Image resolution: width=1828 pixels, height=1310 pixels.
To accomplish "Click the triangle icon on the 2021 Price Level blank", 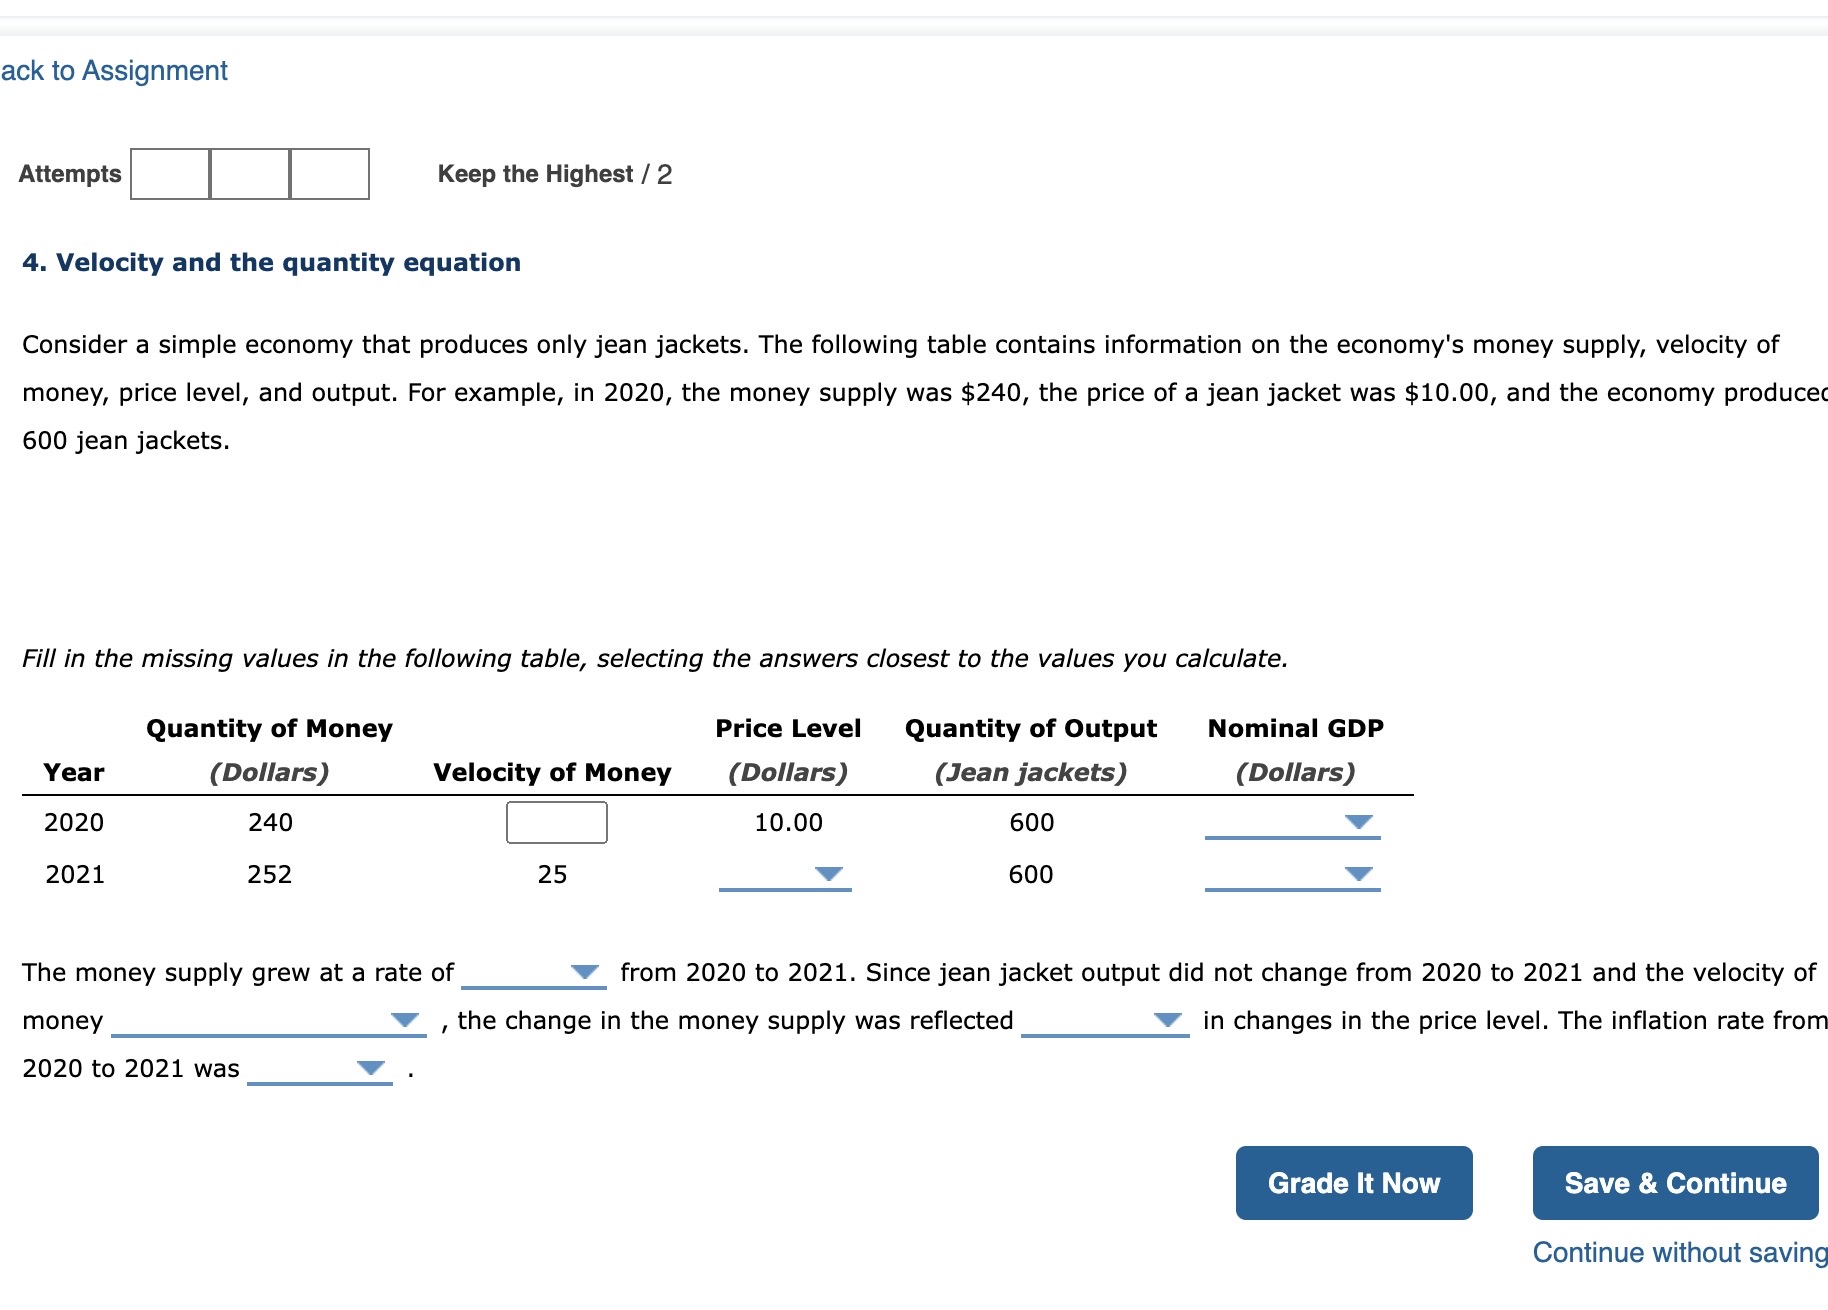I will tap(831, 873).
